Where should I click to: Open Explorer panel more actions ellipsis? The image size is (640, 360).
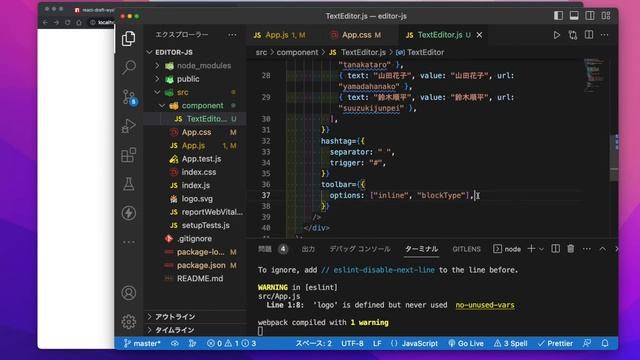coord(232,35)
